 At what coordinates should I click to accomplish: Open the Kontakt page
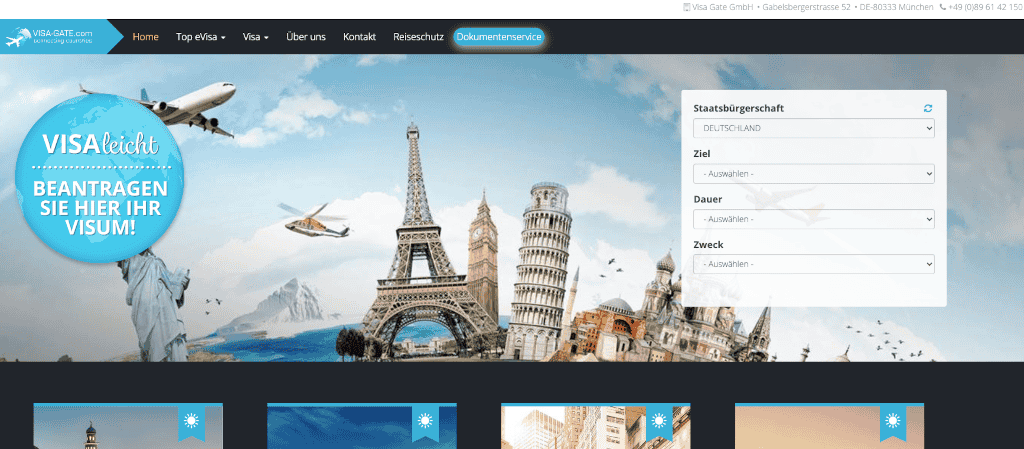(x=359, y=37)
